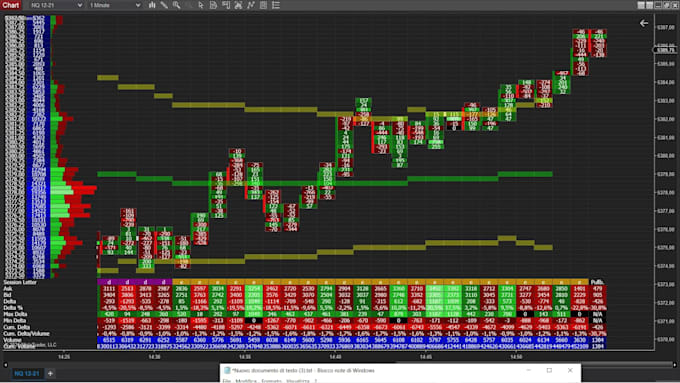Screen dimensions: 680x383
Task: Click the Max Delta row label
Action: [16, 314]
